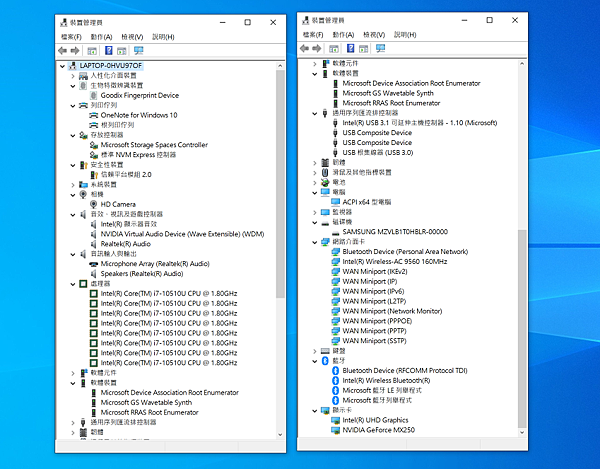This screenshot has height=469, width=600.
Task: Select Intel(R) USB 3.1 host controller entry
Action: tap(419, 123)
